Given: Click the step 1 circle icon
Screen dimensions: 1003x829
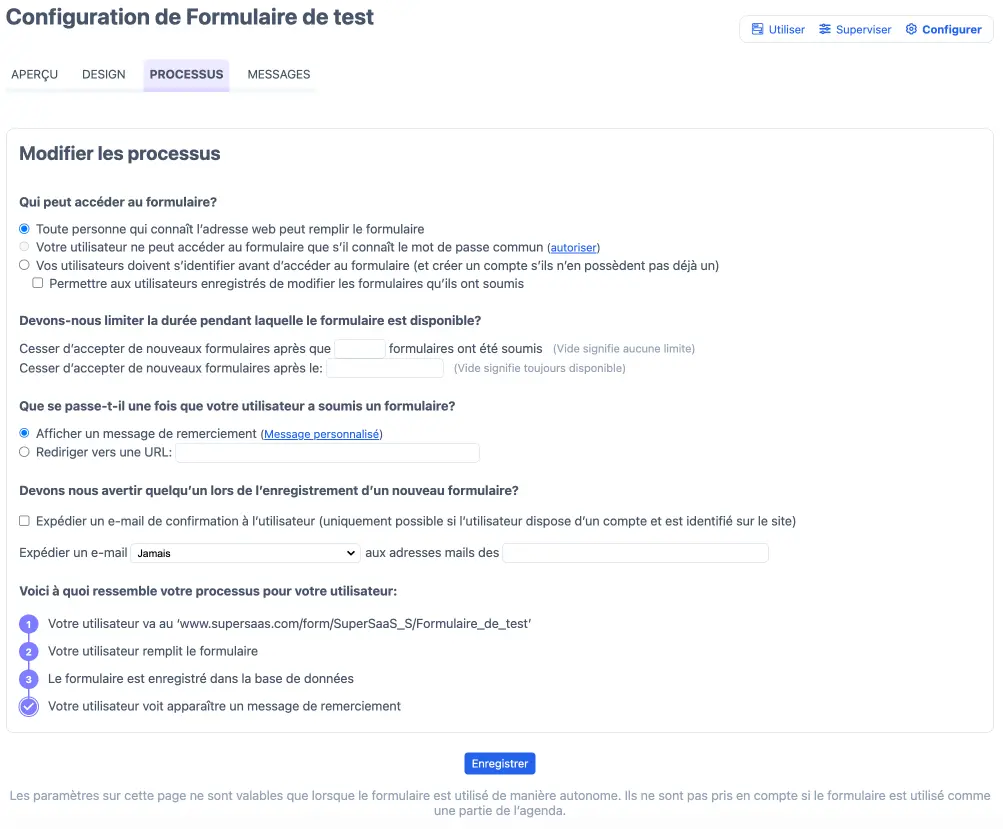Looking at the screenshot, I should (x=29, y=624).
